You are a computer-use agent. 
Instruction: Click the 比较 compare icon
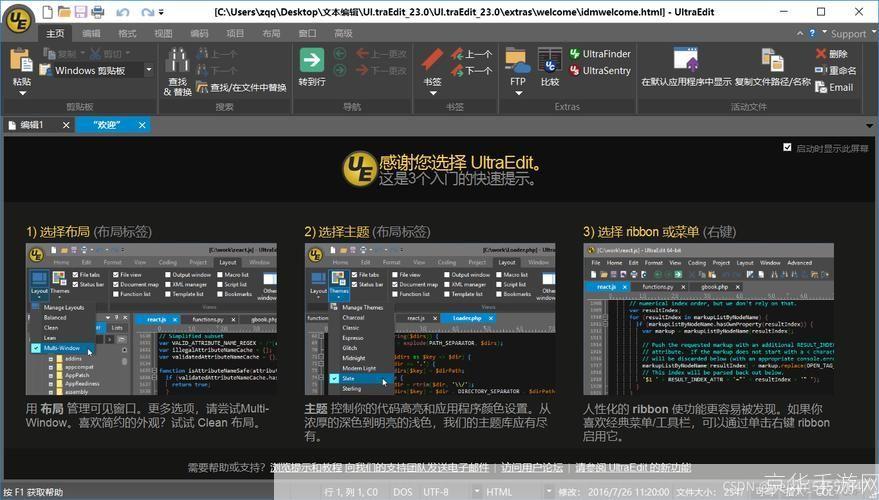[549, 62]
